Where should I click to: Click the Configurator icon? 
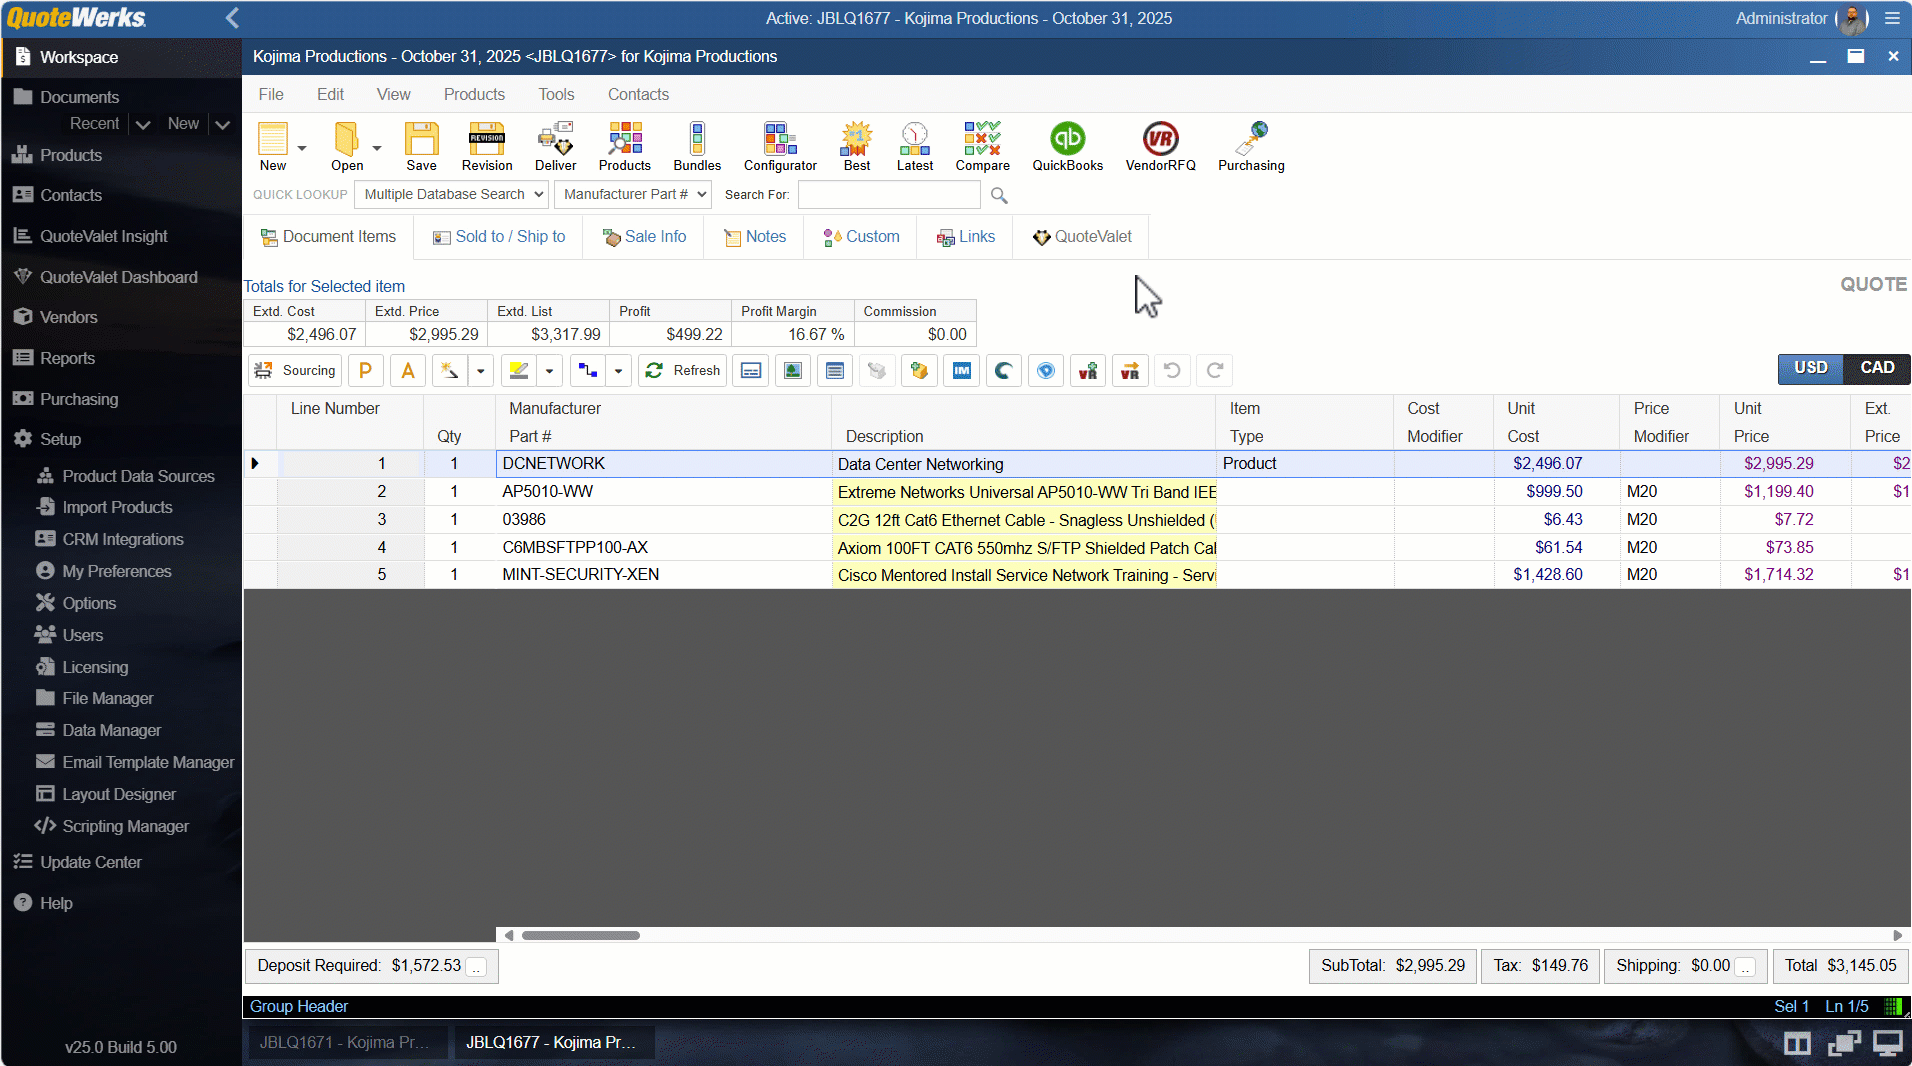point(779,146)
